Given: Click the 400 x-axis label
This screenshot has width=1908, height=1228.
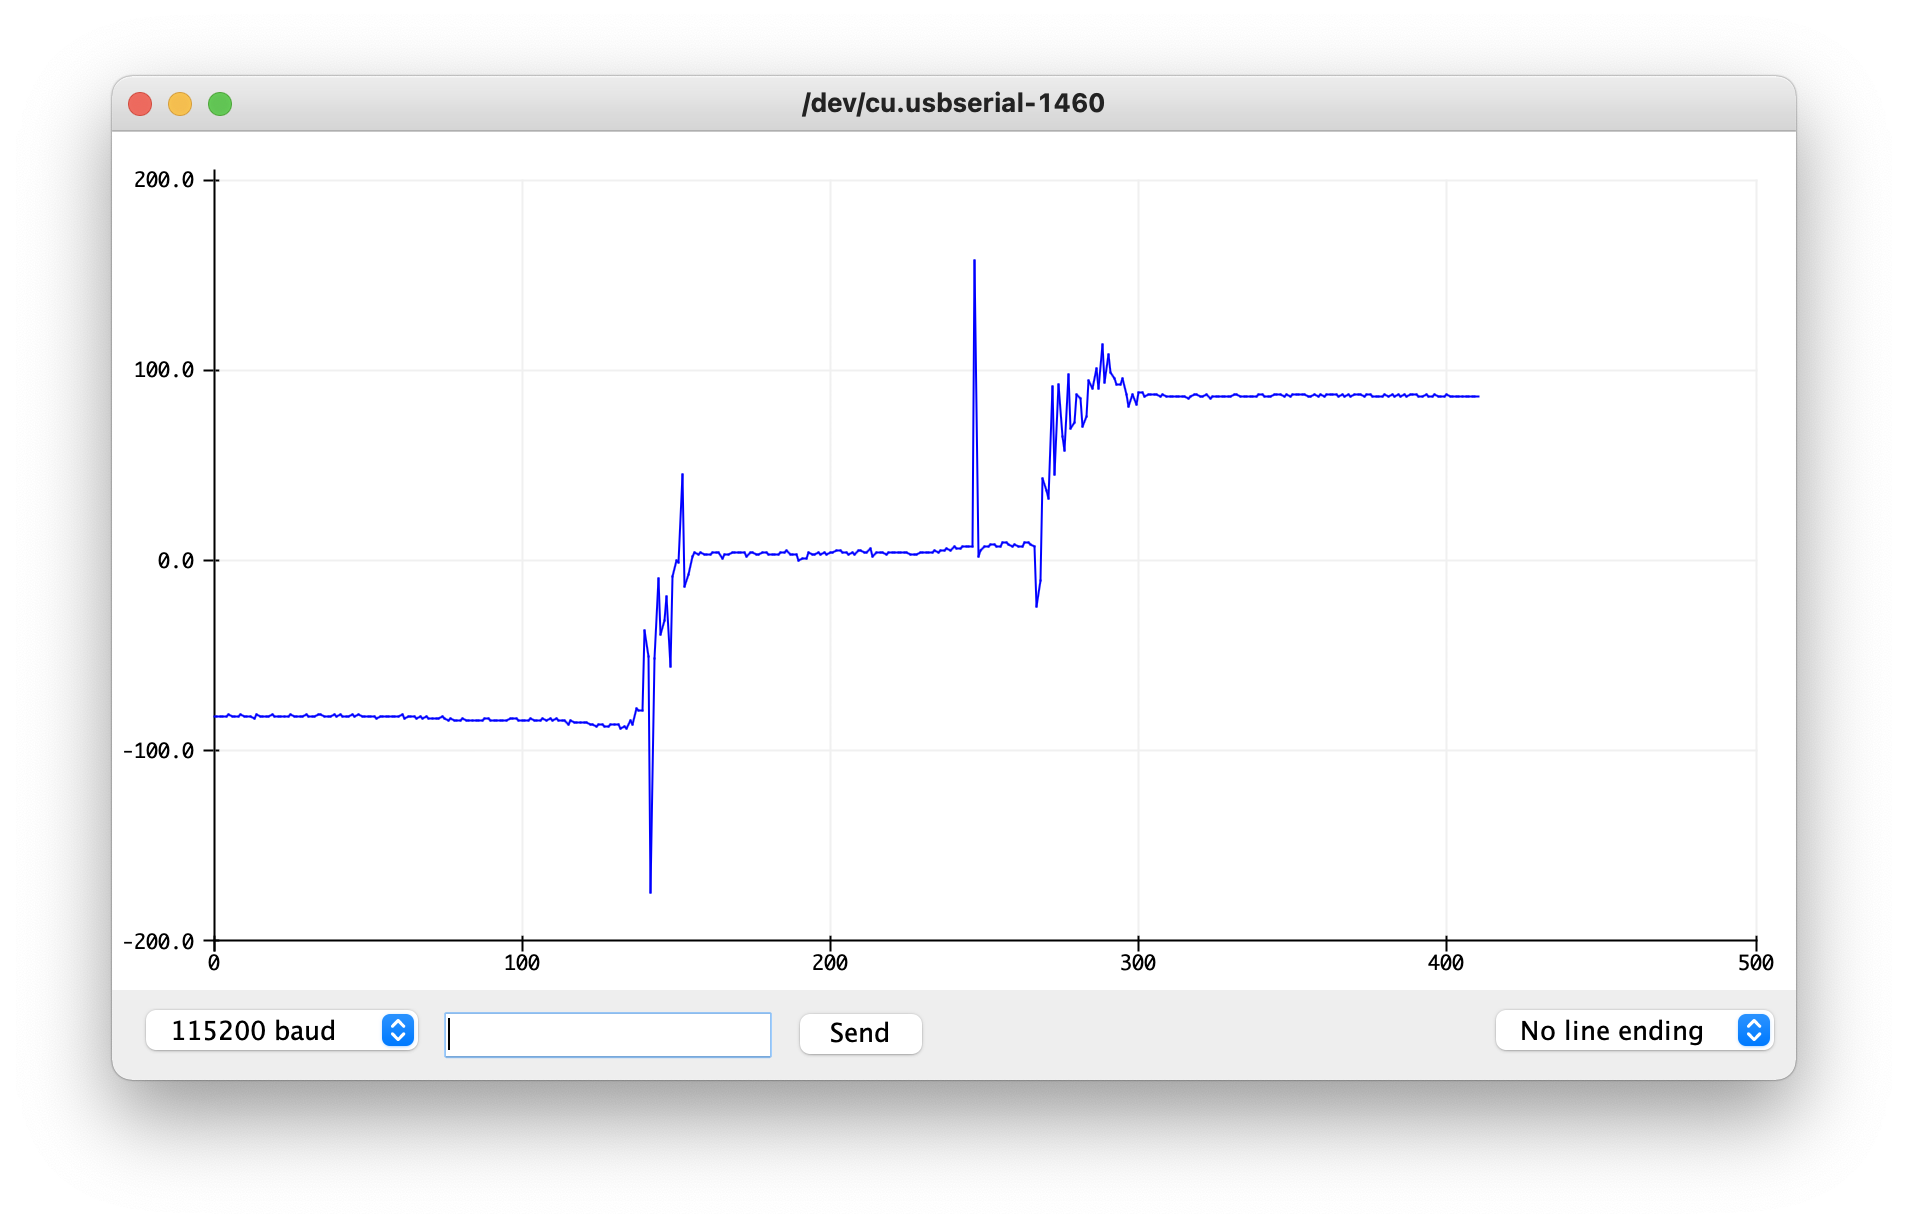Looking at the screenshot, I should [x=1446, y=963].
